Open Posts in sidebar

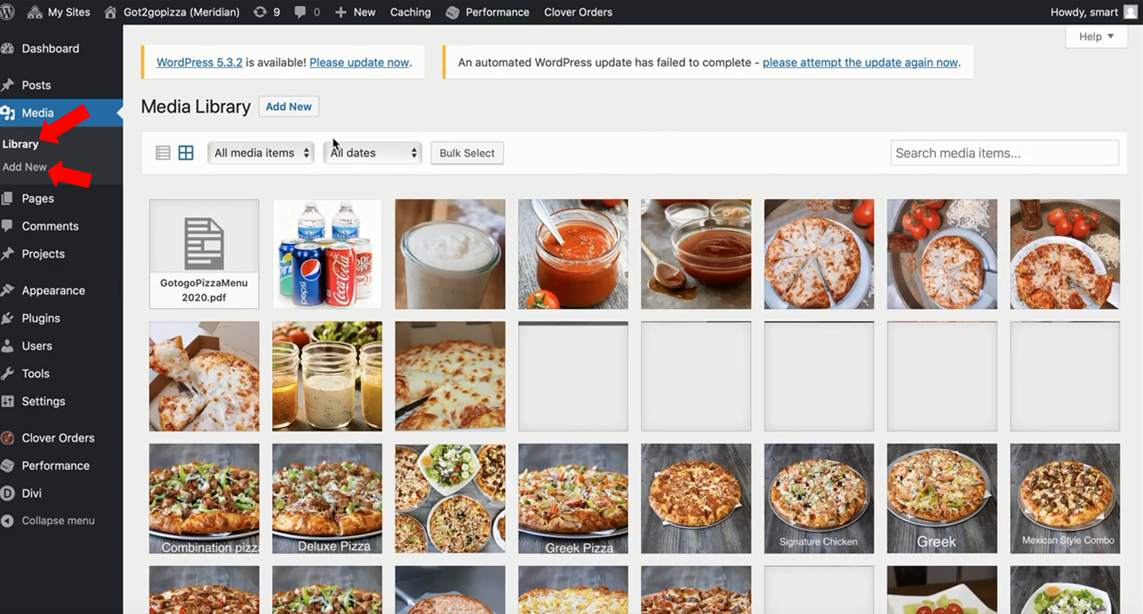coord(36,85)
